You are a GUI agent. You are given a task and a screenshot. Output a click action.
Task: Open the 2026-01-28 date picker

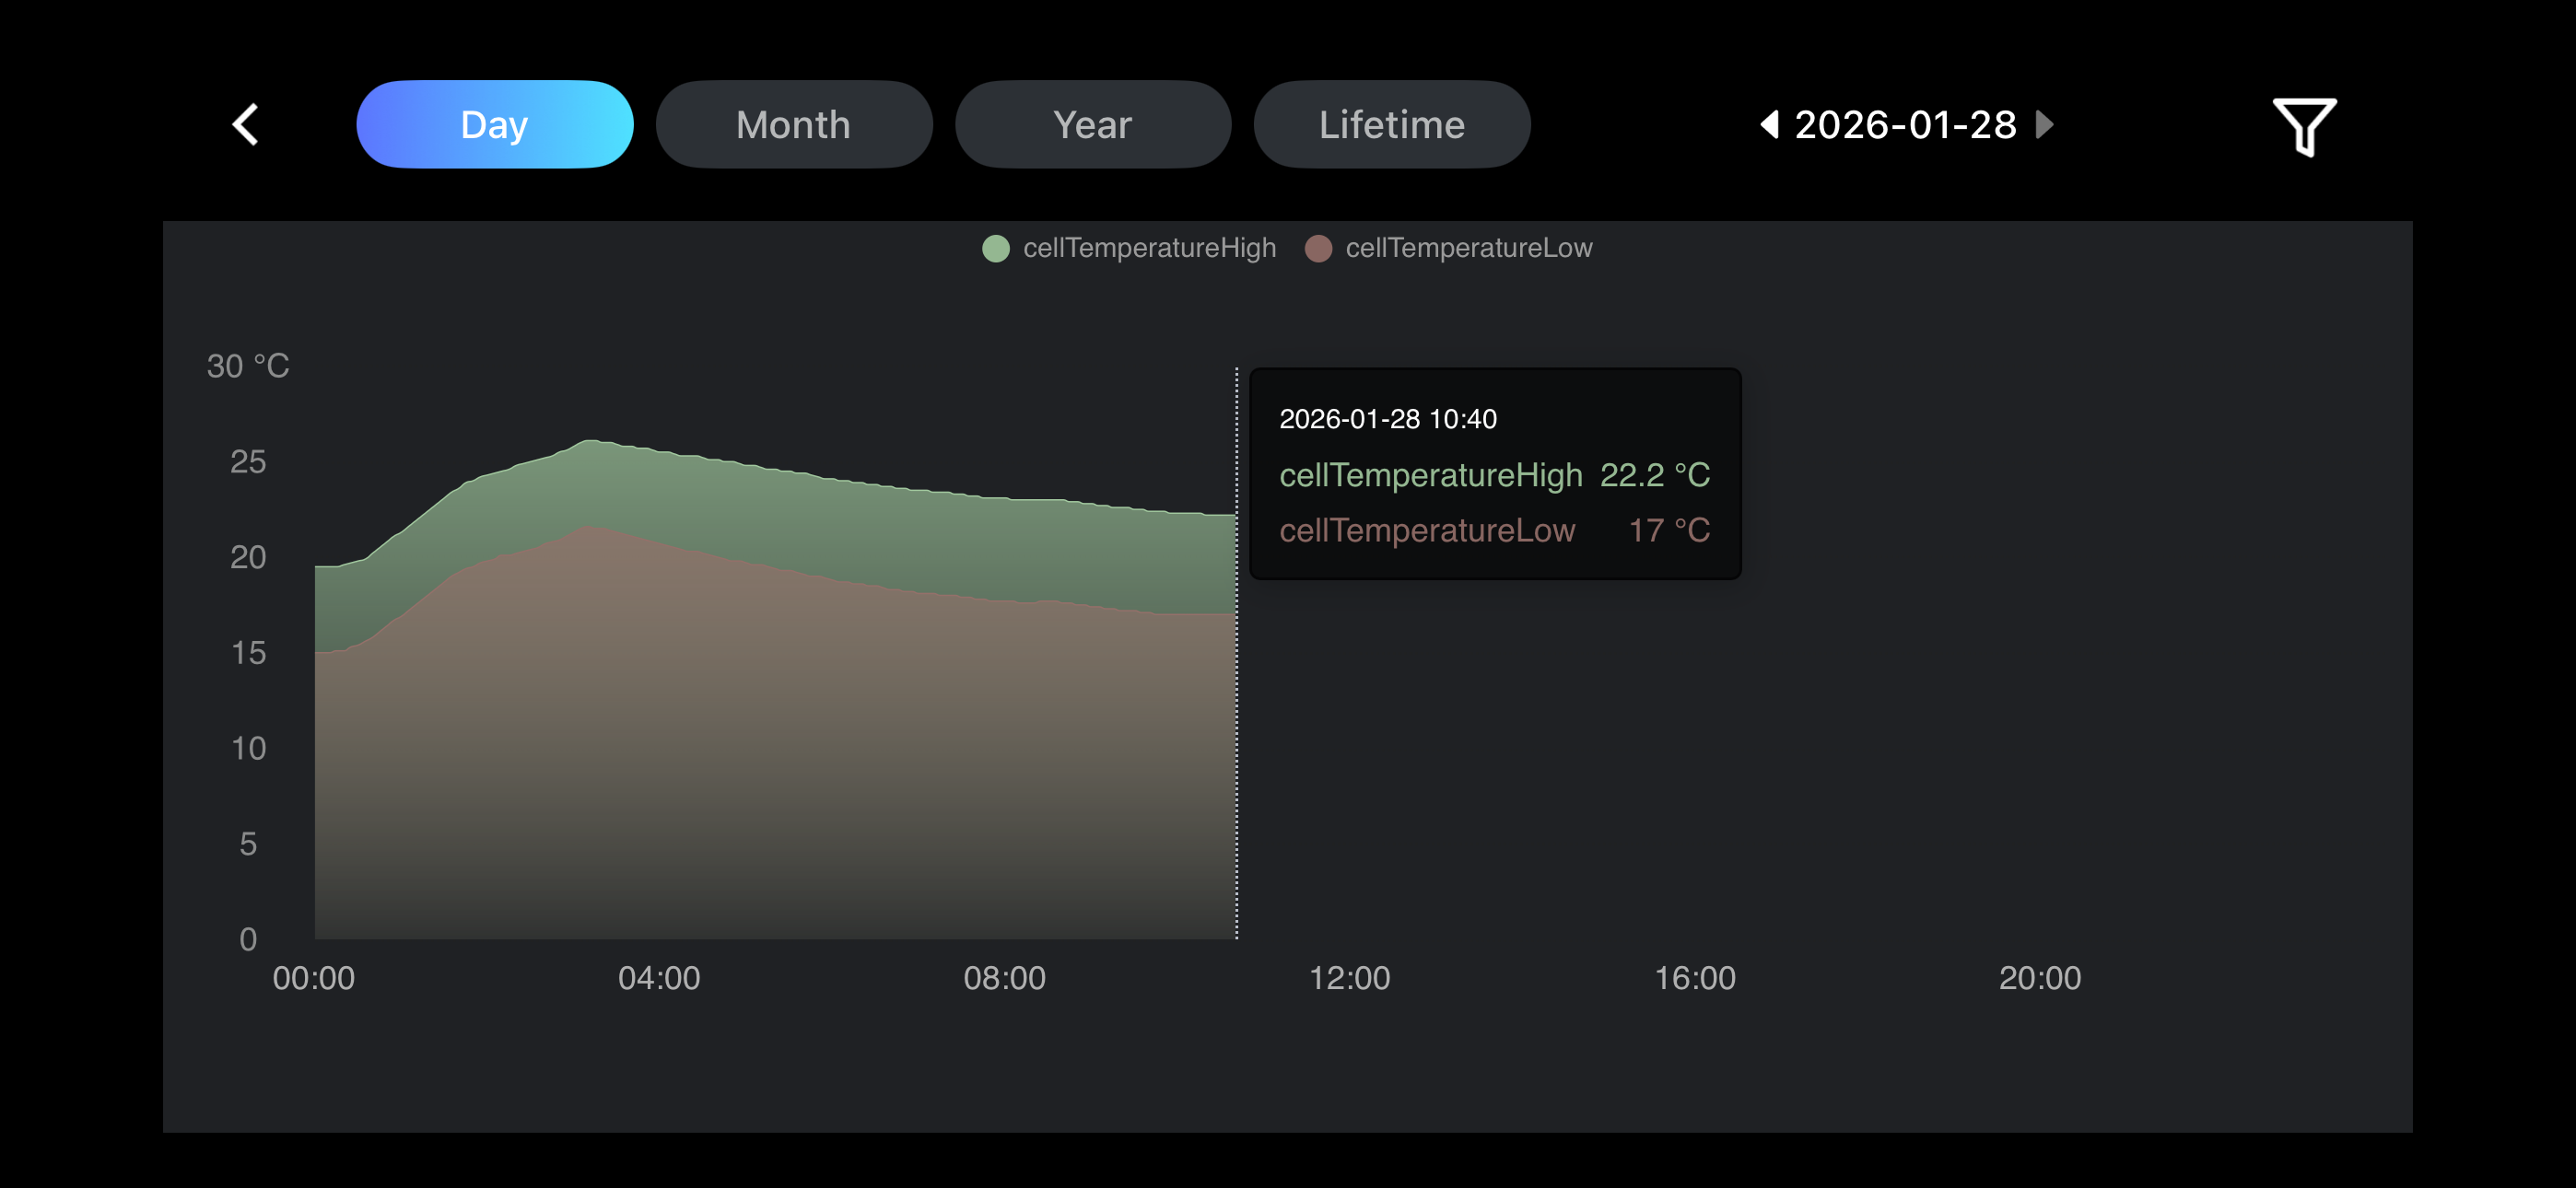pyautogui.click(x=1905, y=125)
